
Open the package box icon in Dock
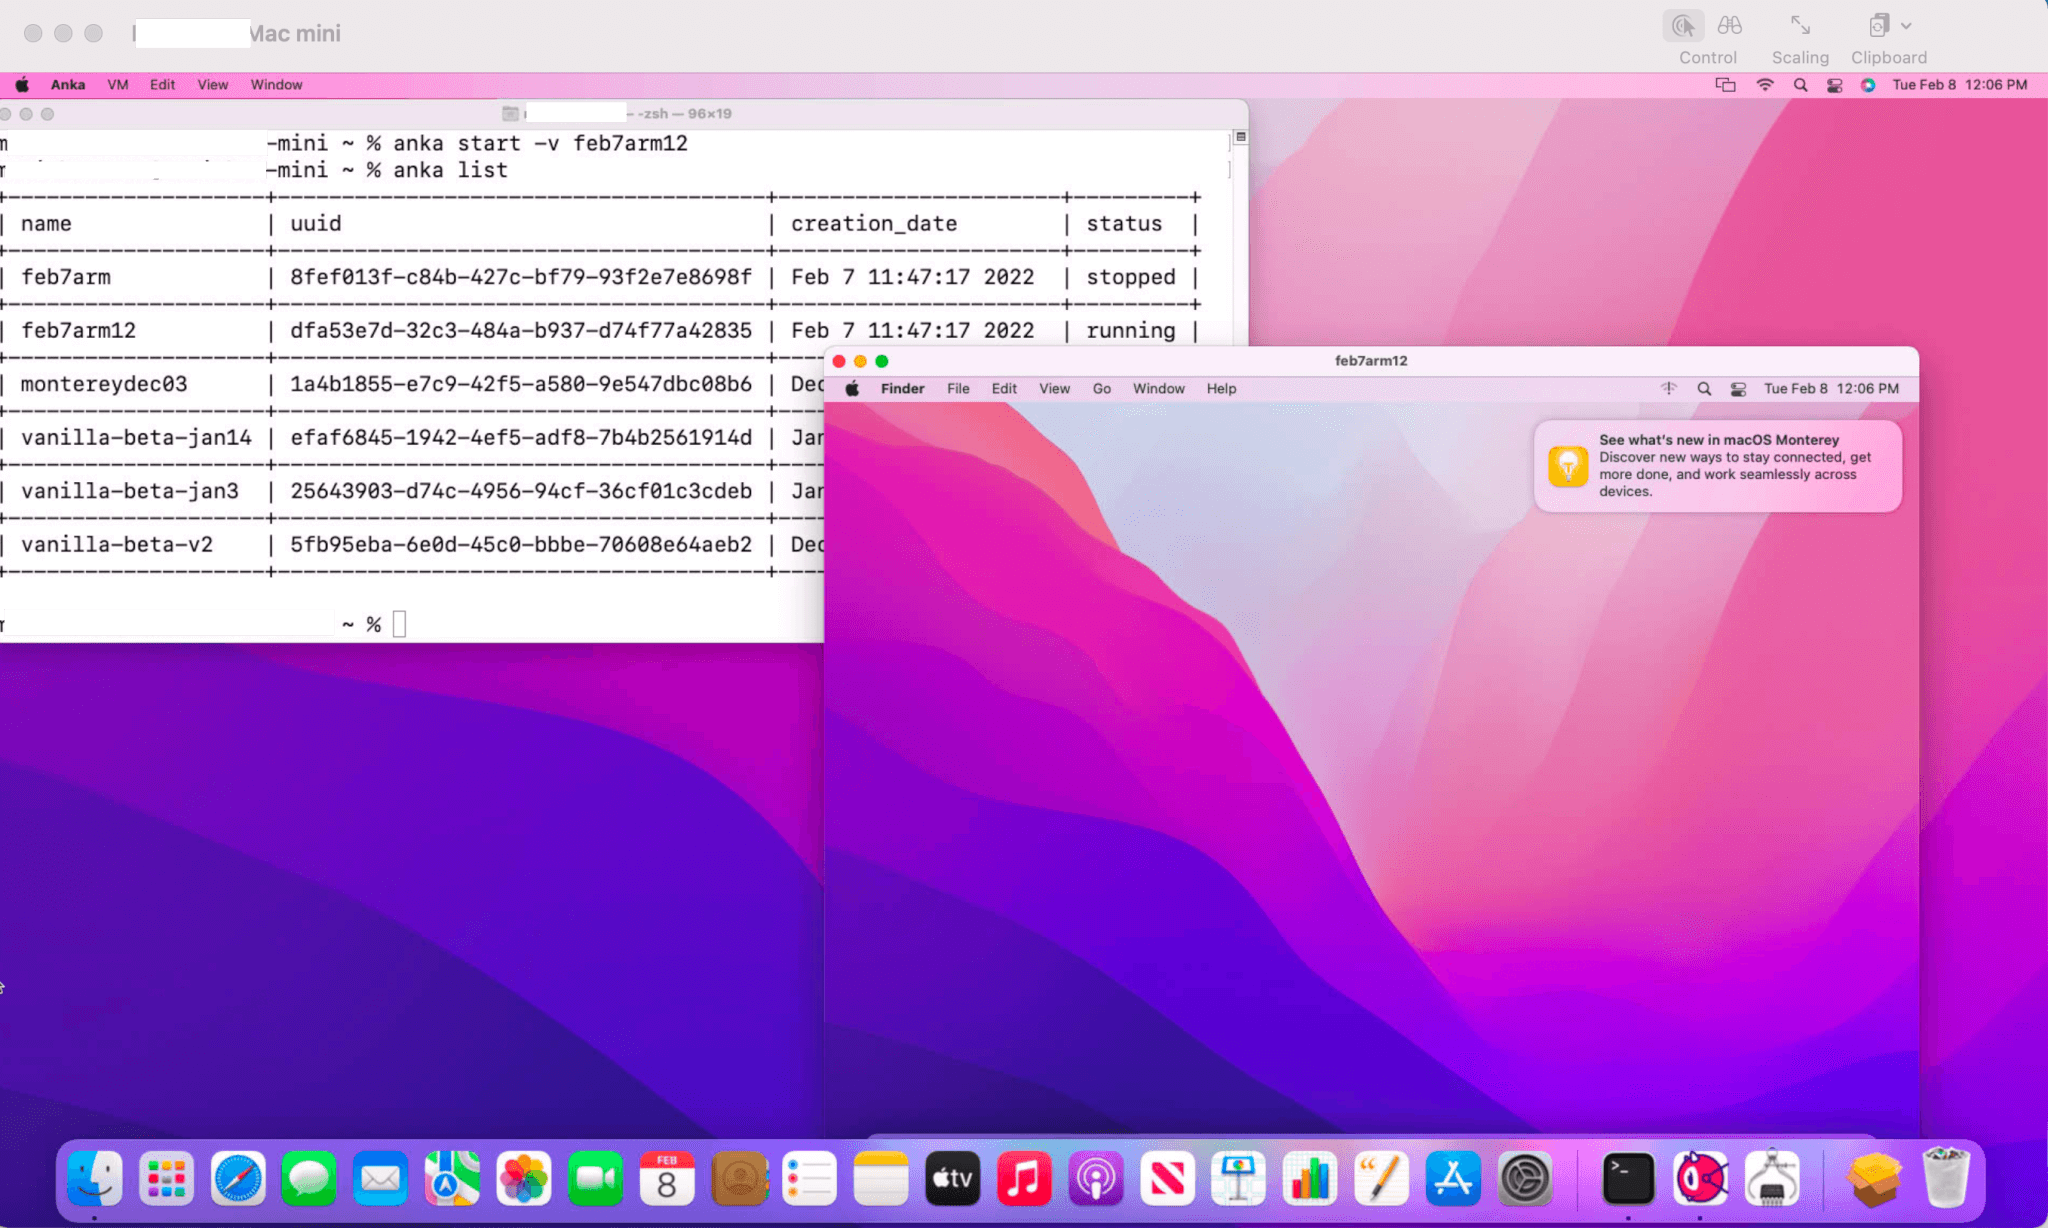(1874, 1178)
